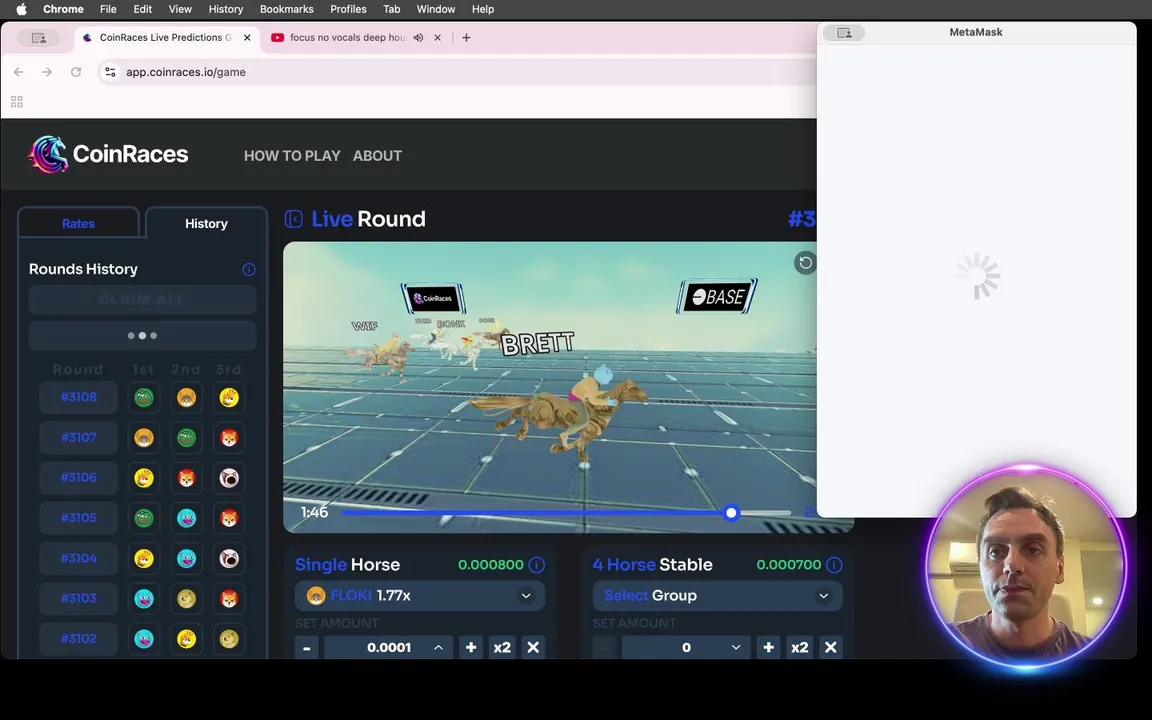Go back in Chrome
The image size is (1152, 720).
click(18, 72)
